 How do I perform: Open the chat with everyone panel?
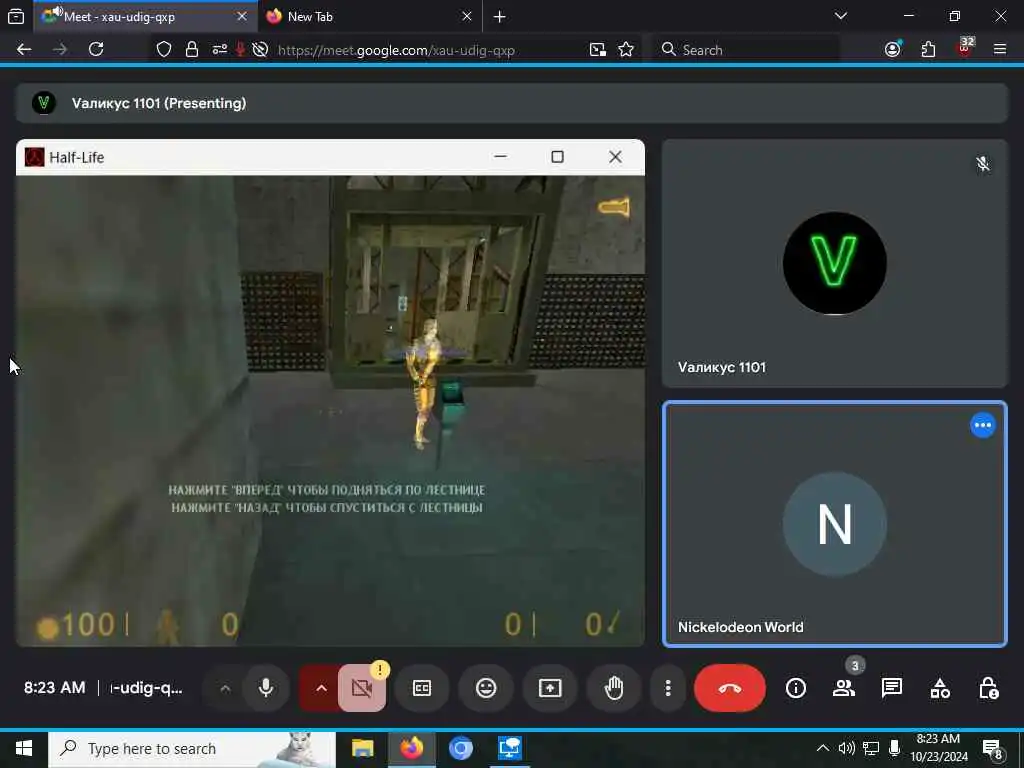tap(891, 688)
